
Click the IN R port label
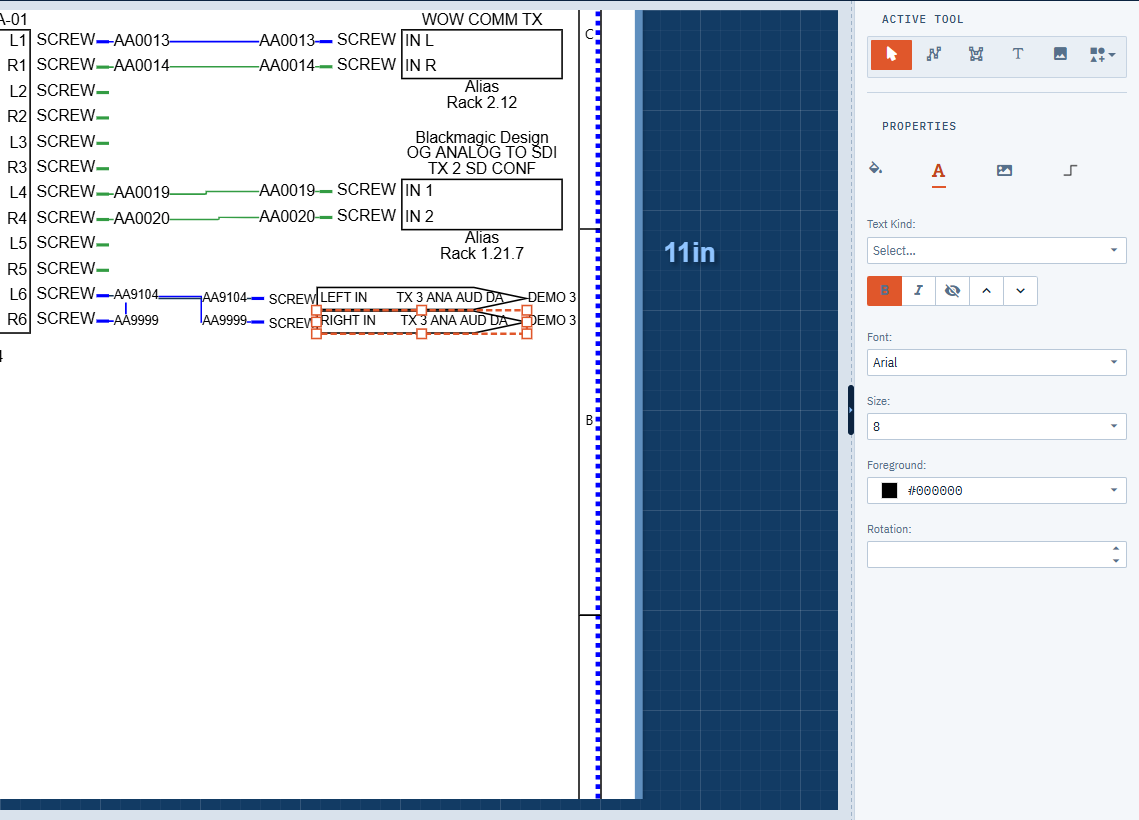click(x=421, y=65)
